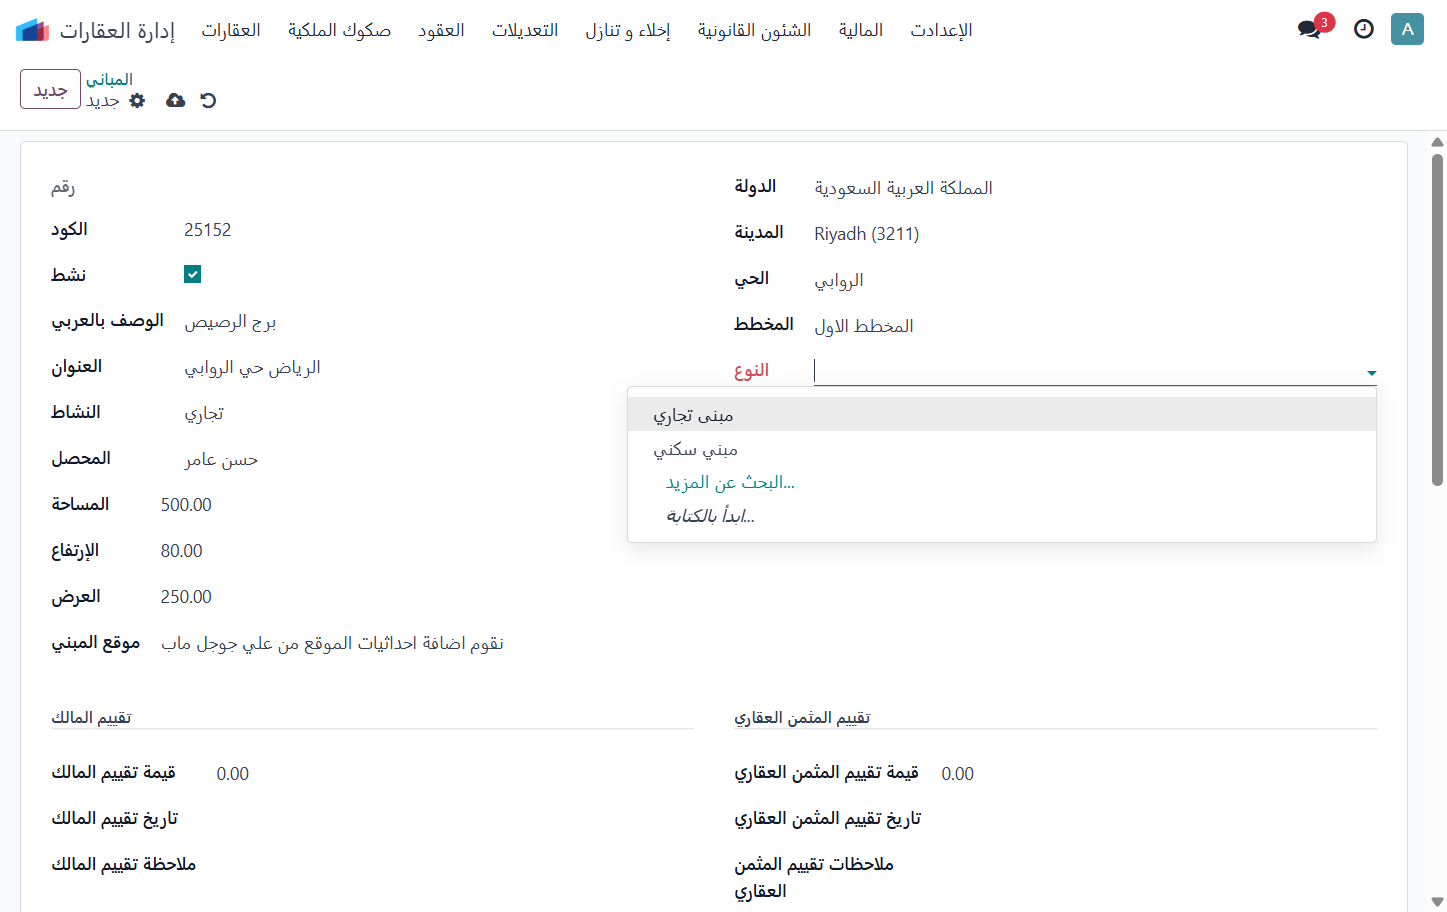Click the المحصل field حسن عامر
1447x912 pixels.
pos(221,460)
